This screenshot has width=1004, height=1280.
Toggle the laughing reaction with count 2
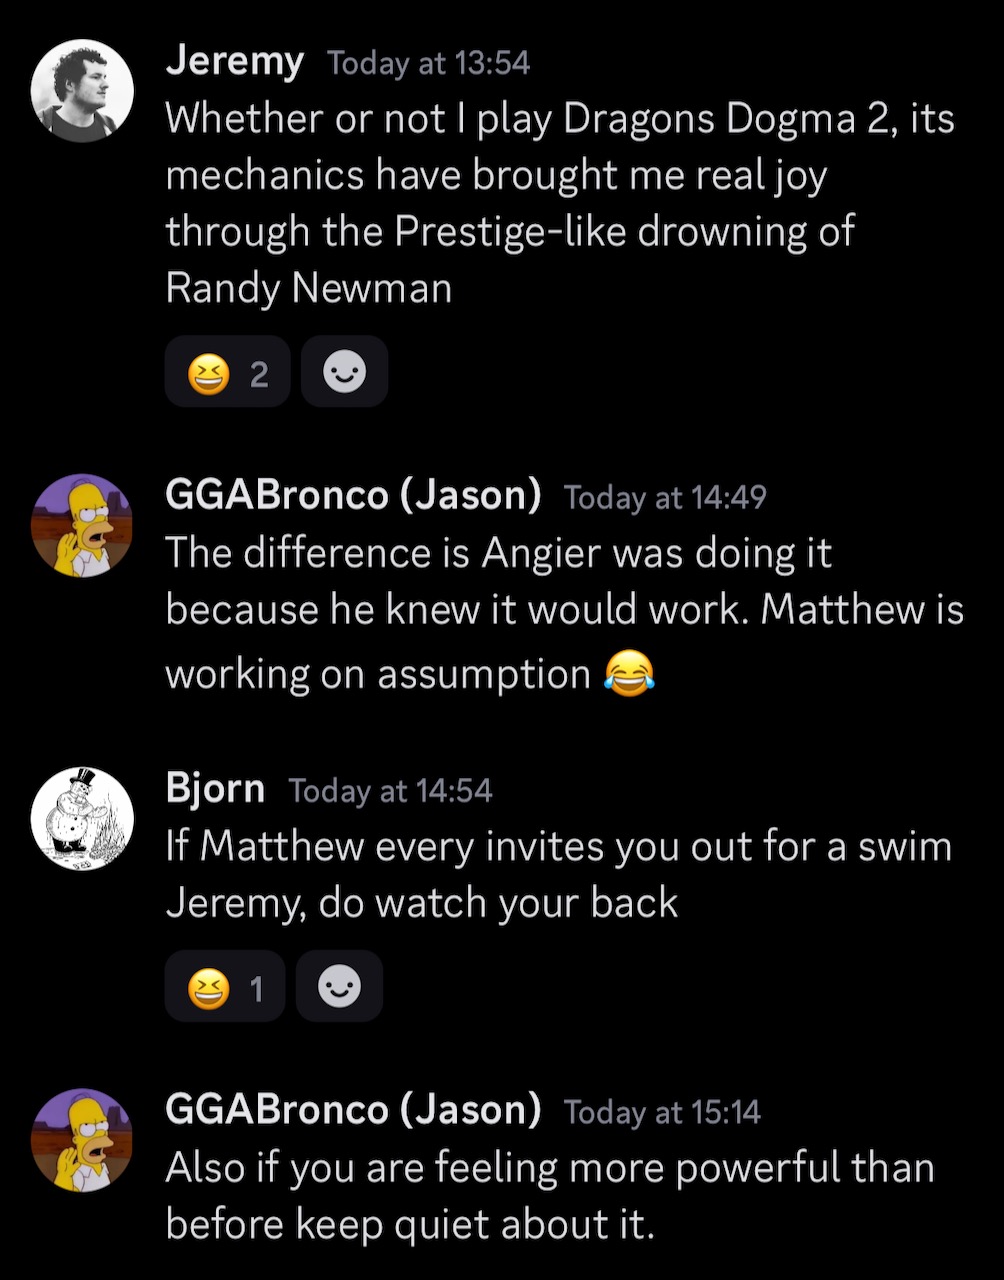click(x=228, y=372)
